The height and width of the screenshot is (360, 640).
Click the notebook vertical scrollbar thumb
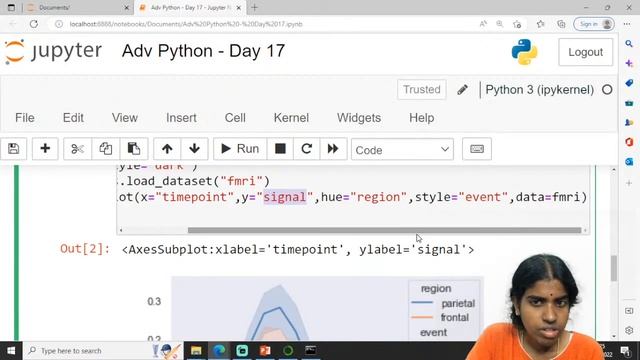(x=613, y=269)
